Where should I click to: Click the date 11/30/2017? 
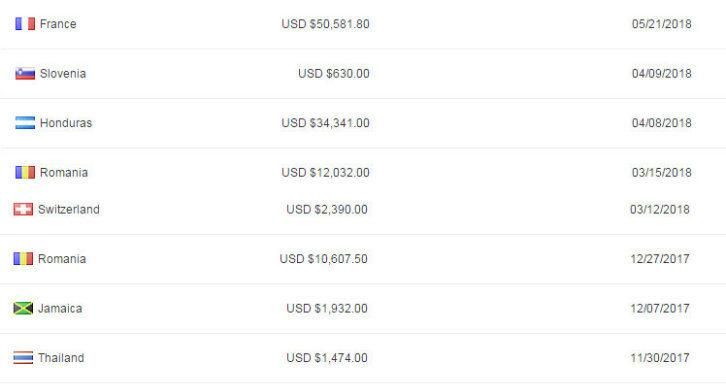click(x=660, y=358)
